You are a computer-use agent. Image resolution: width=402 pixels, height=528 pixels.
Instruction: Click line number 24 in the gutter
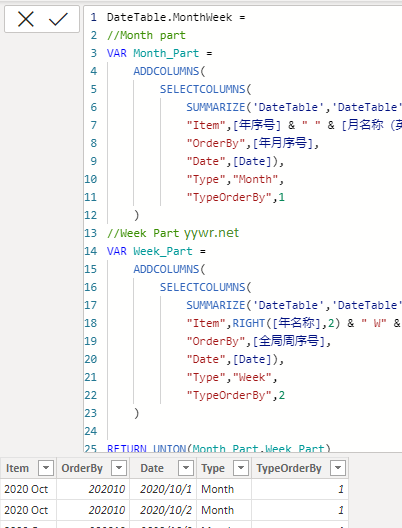(91, 431)
